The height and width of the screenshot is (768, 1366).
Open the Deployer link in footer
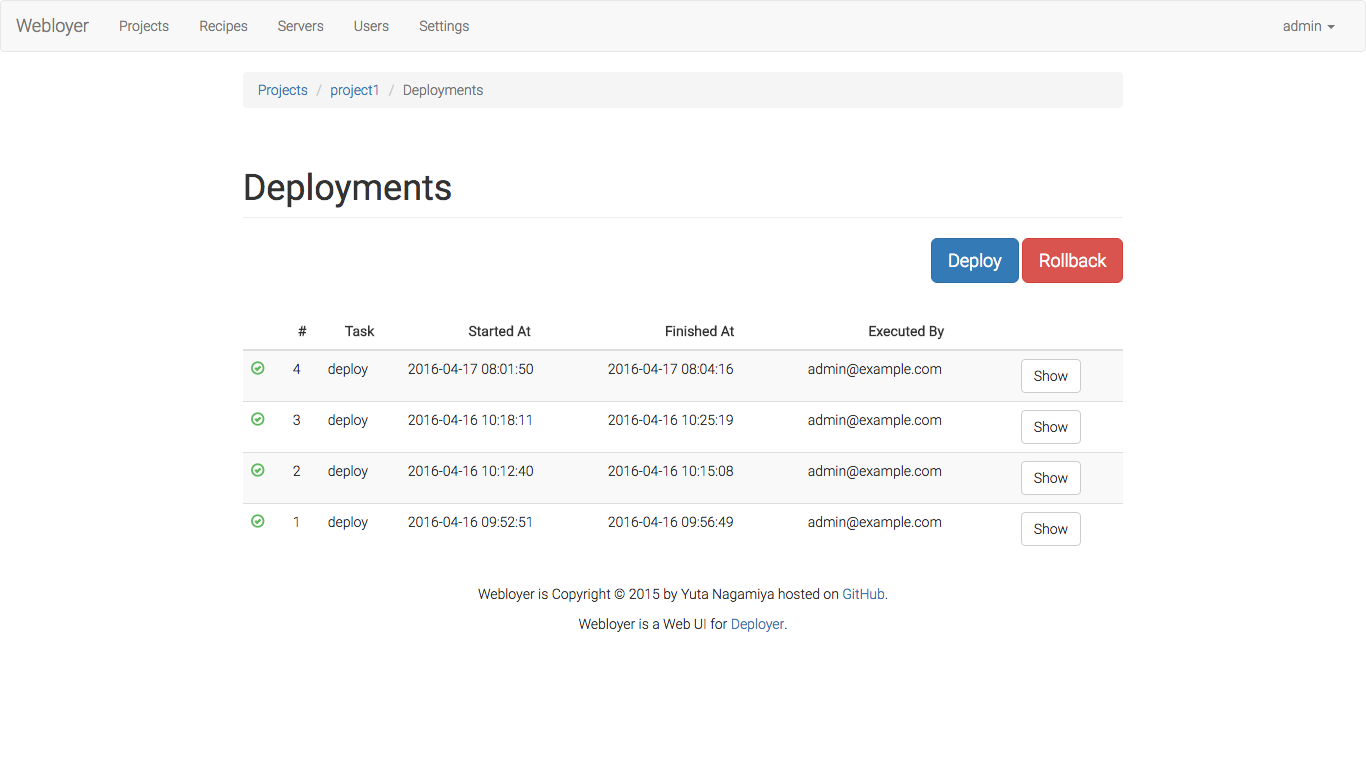click(x=757, y=624)
